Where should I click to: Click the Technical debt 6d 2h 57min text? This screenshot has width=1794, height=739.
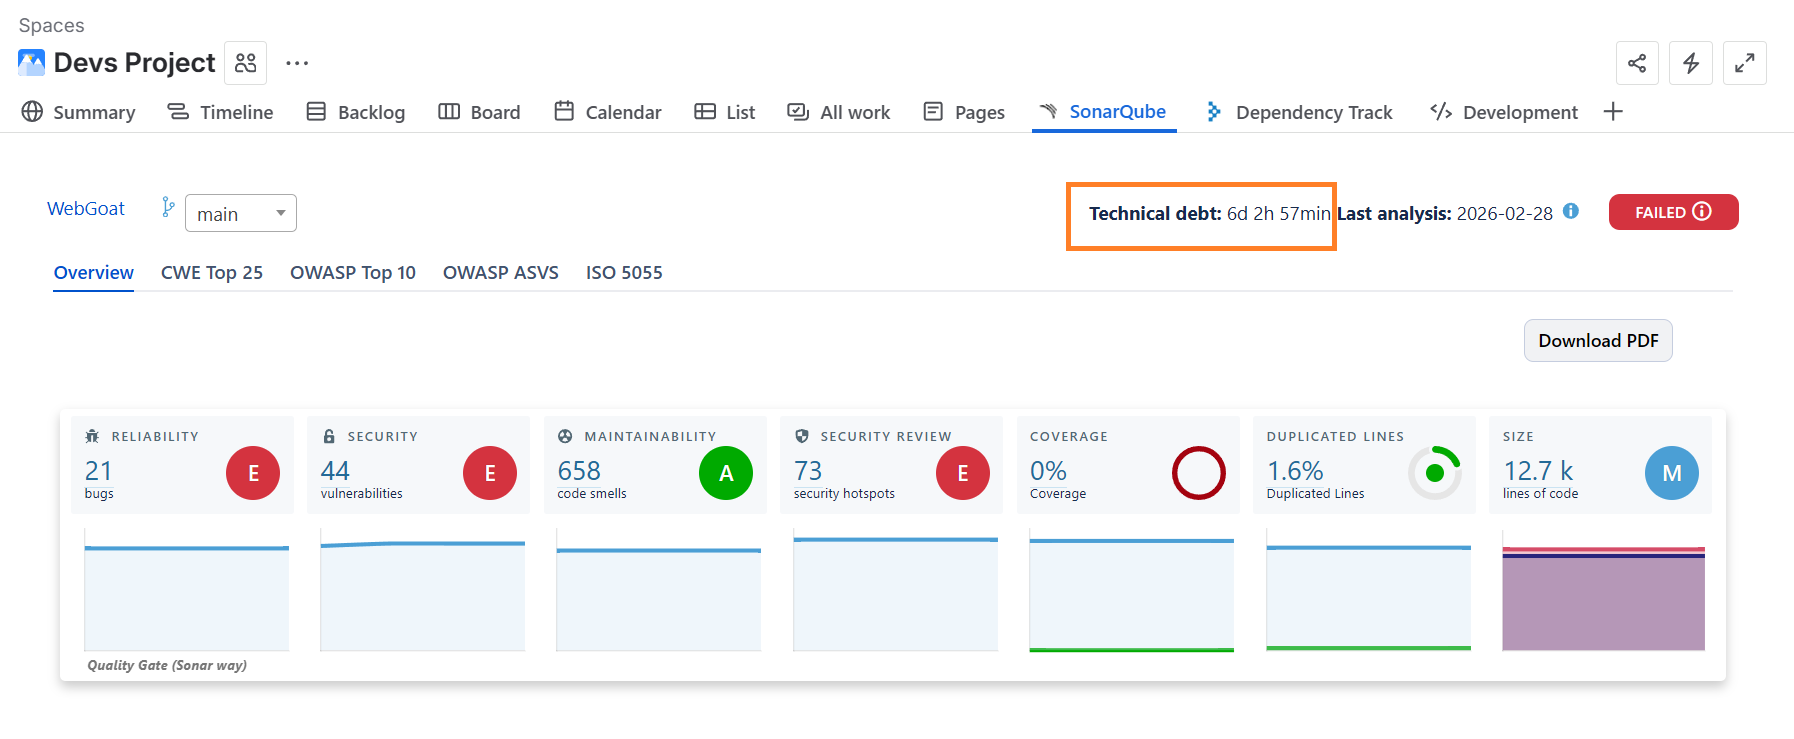pos(1210,213)
